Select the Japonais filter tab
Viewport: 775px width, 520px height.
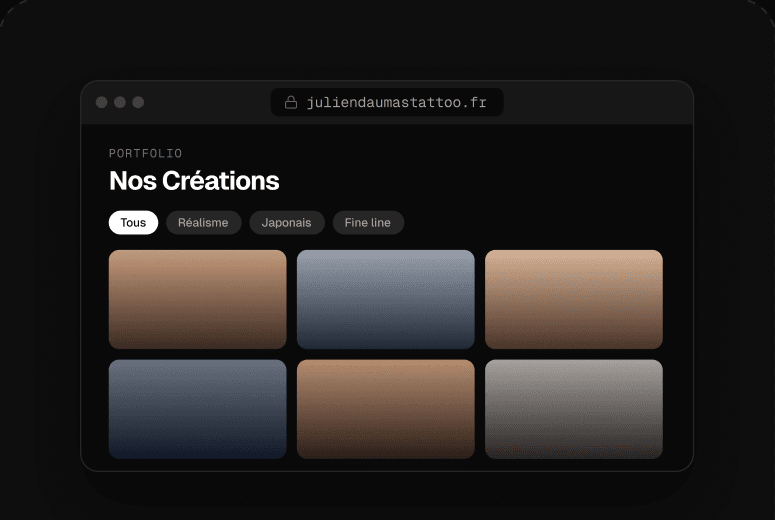(x=287, y=222)
